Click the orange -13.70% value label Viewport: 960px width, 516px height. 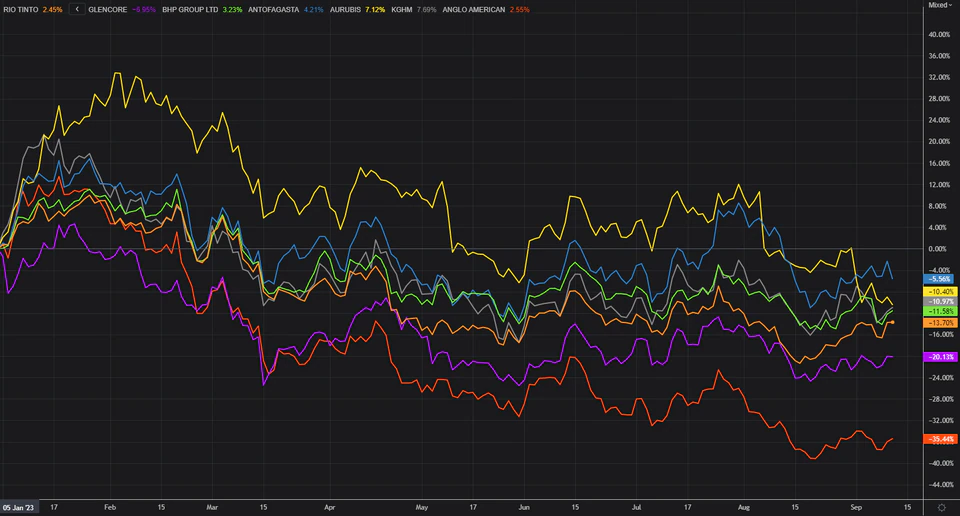pos(942,323)
